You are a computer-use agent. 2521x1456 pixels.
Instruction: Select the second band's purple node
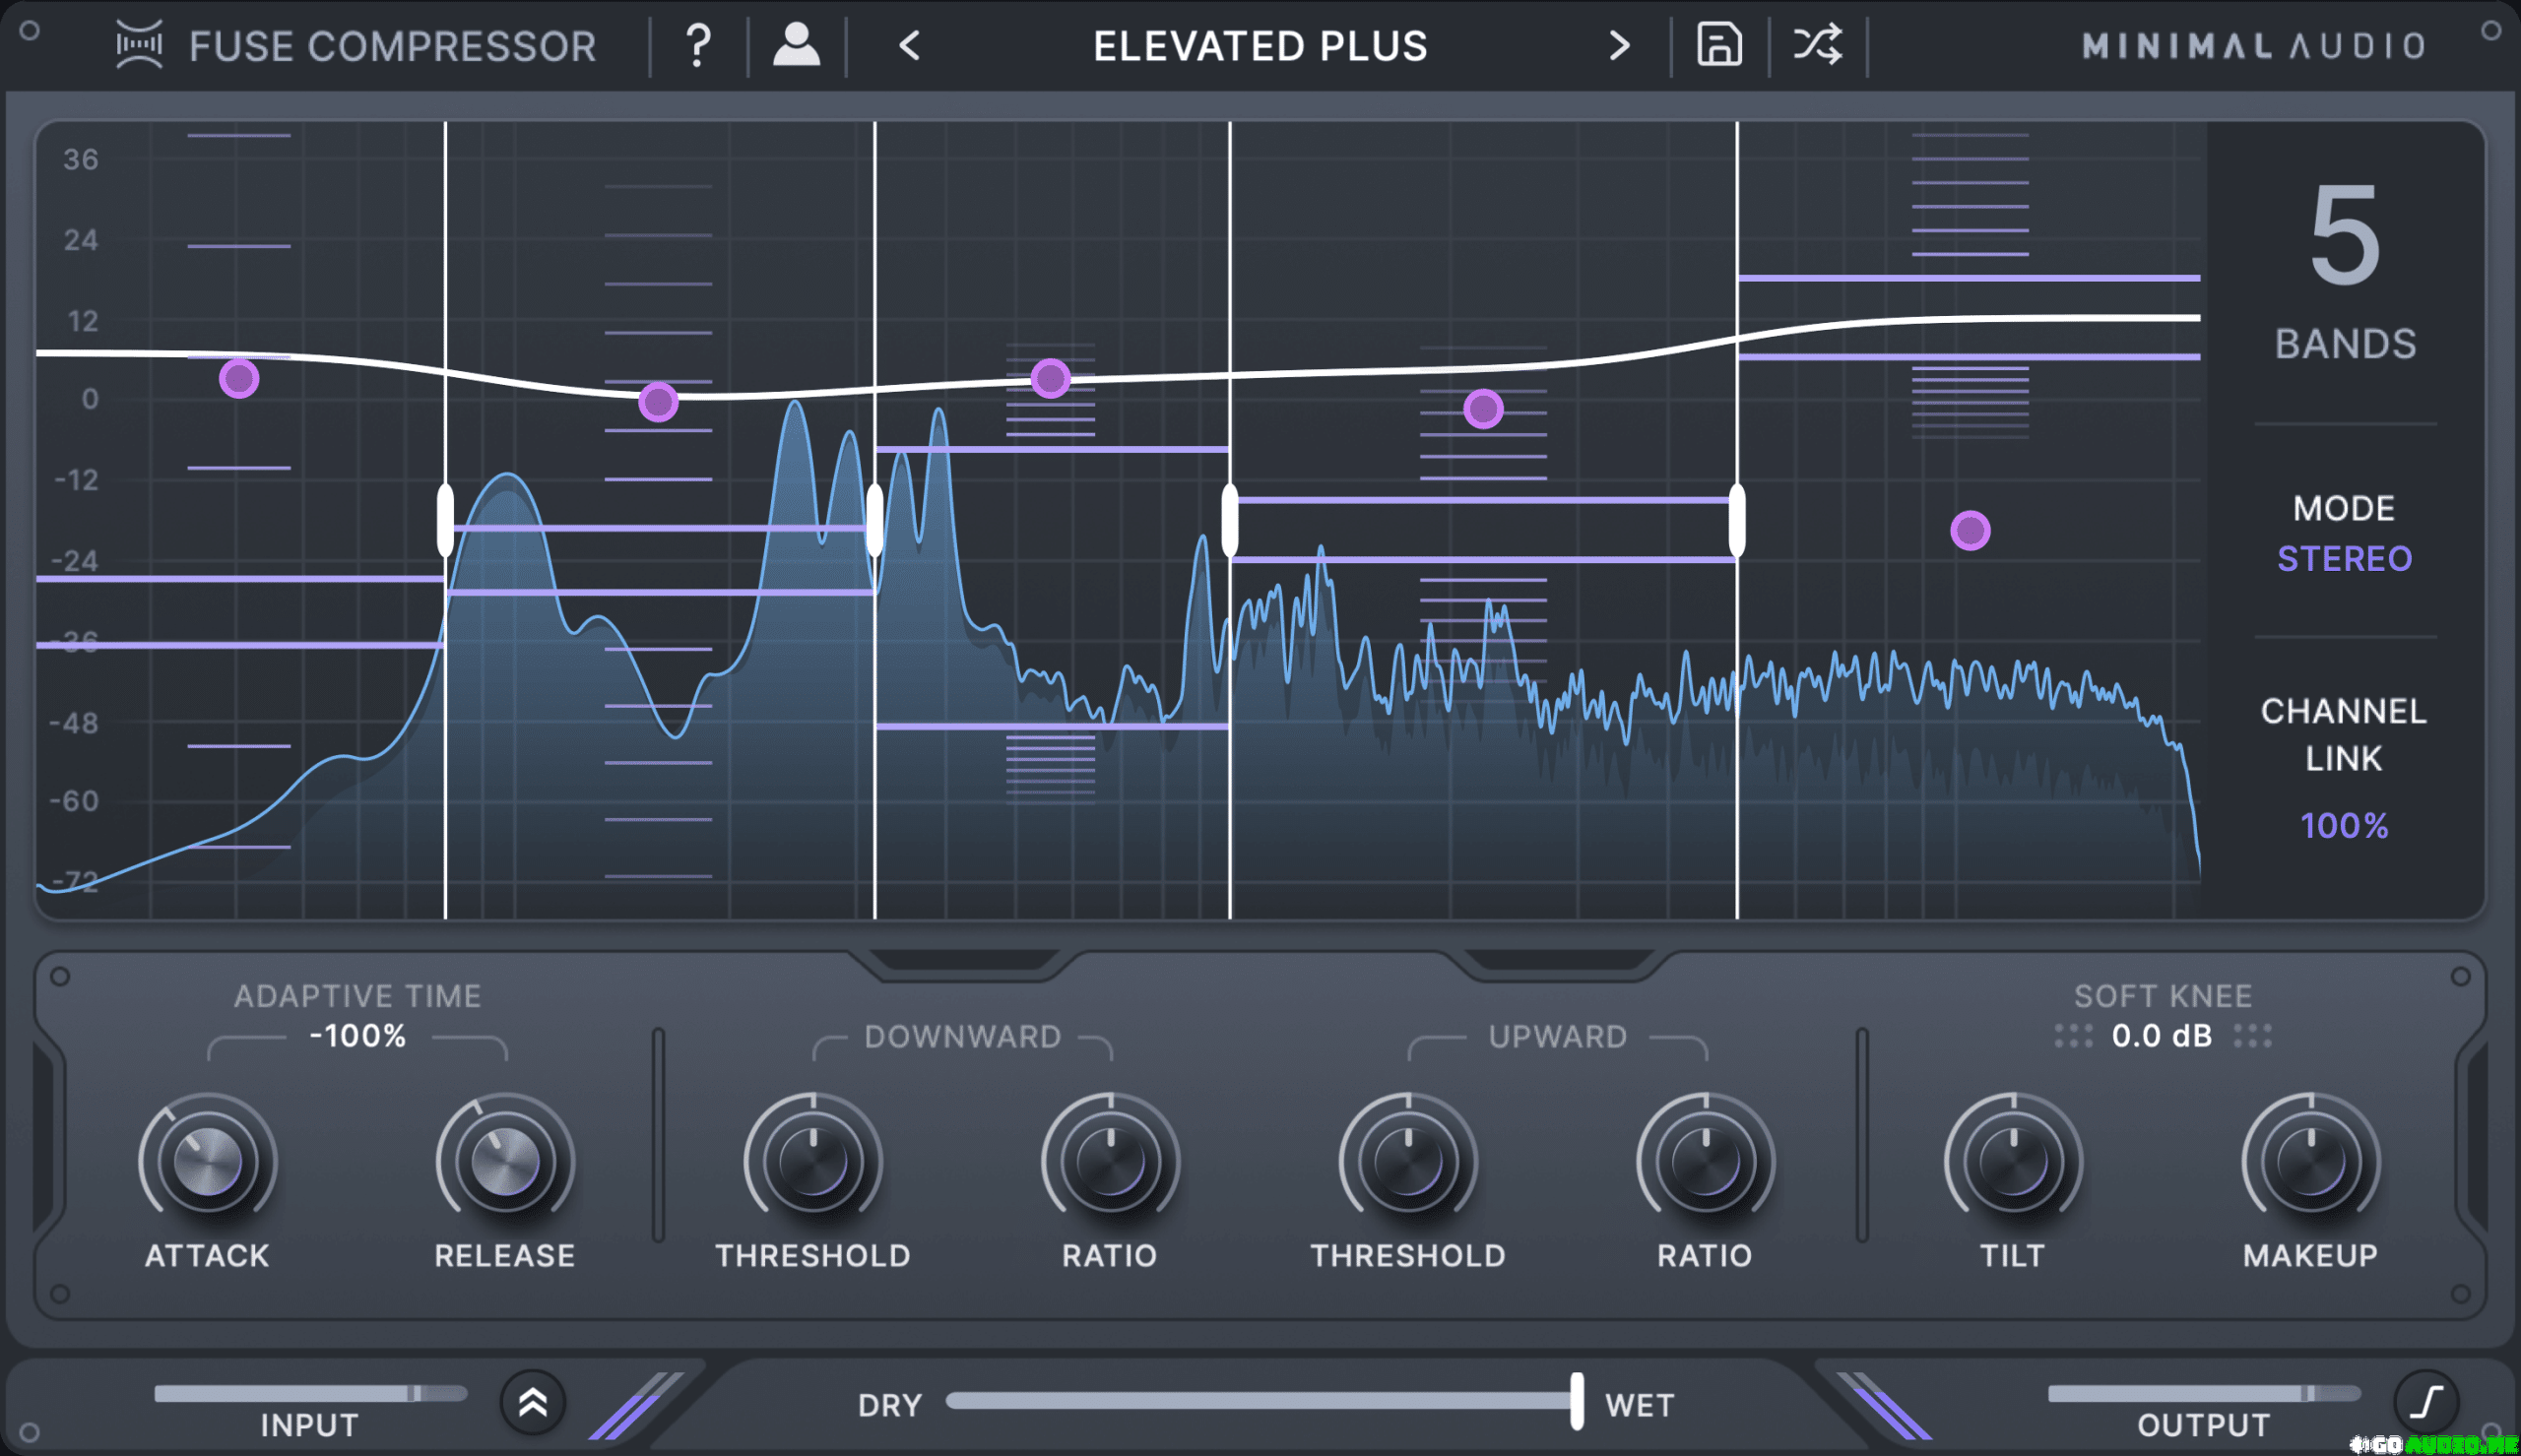coord(658,402)
